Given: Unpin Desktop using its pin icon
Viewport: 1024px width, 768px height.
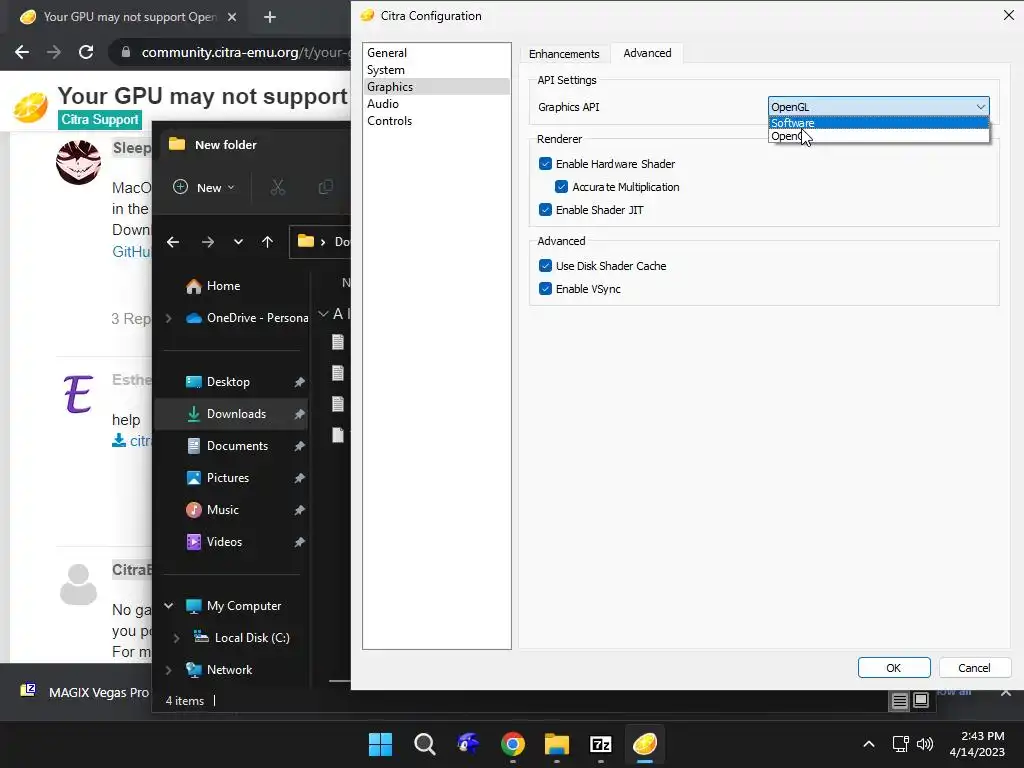Looking at the screenshot, I should 299,382.
